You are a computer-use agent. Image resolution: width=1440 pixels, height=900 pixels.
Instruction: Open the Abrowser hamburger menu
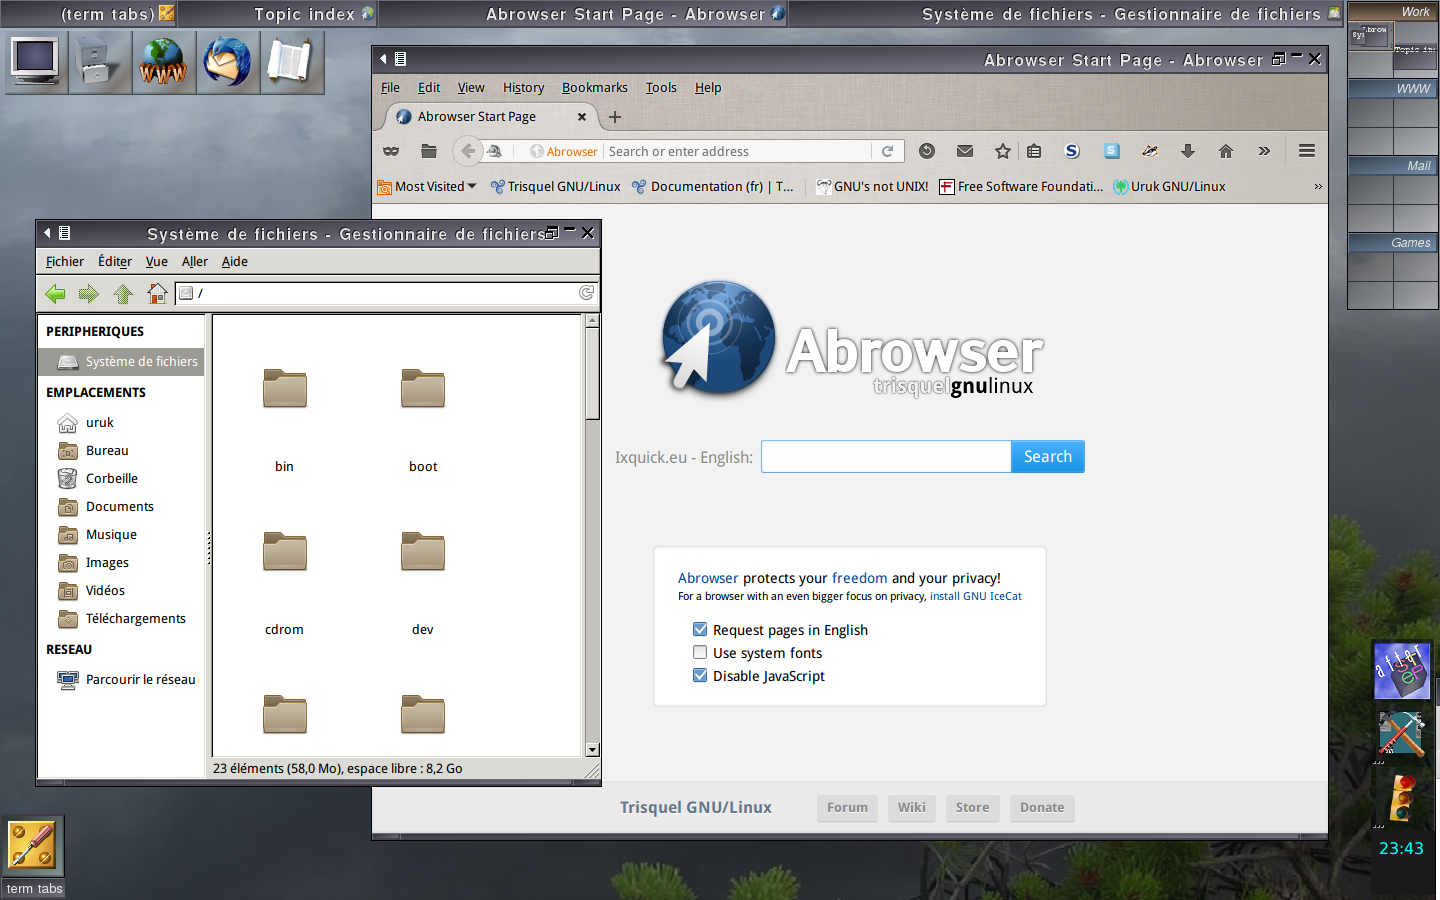(1307, 151)
